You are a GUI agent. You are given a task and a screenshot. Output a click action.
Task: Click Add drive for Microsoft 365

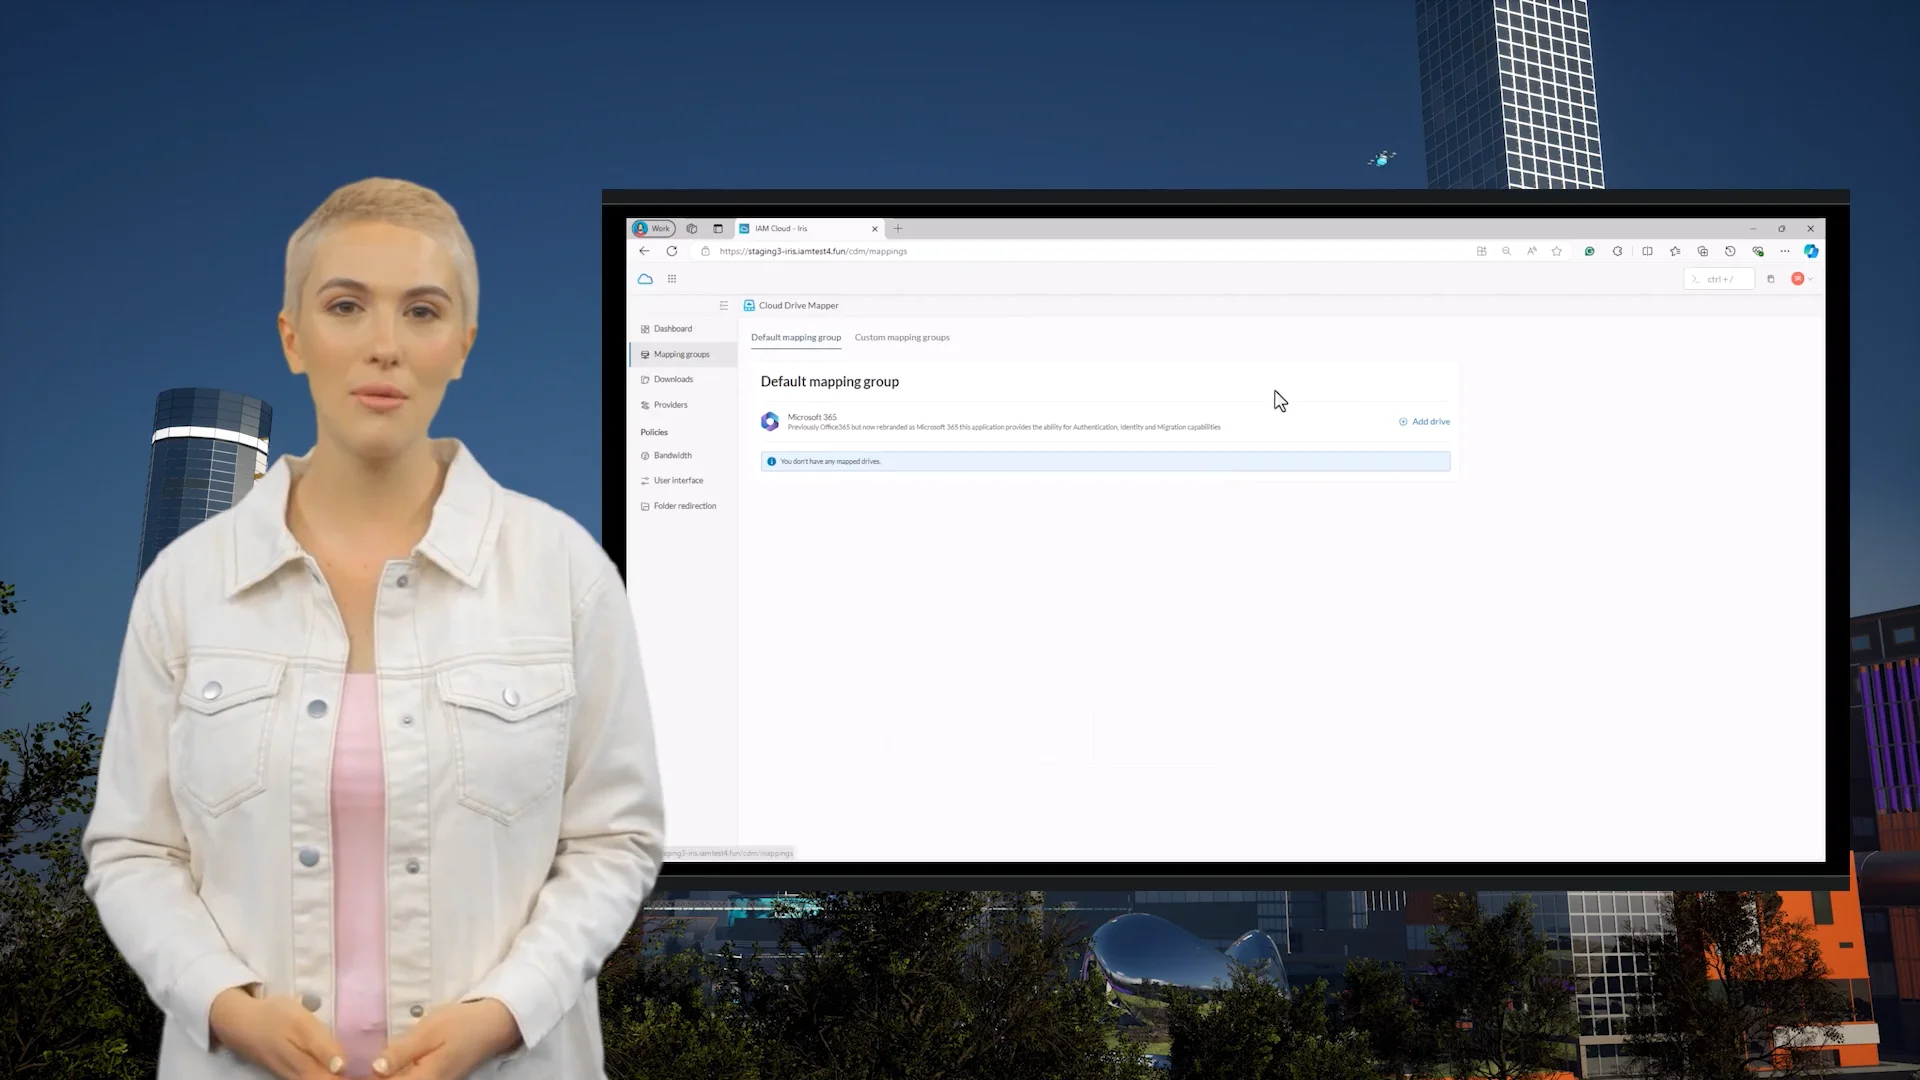pyautogui.click(x=1425, y=422)
